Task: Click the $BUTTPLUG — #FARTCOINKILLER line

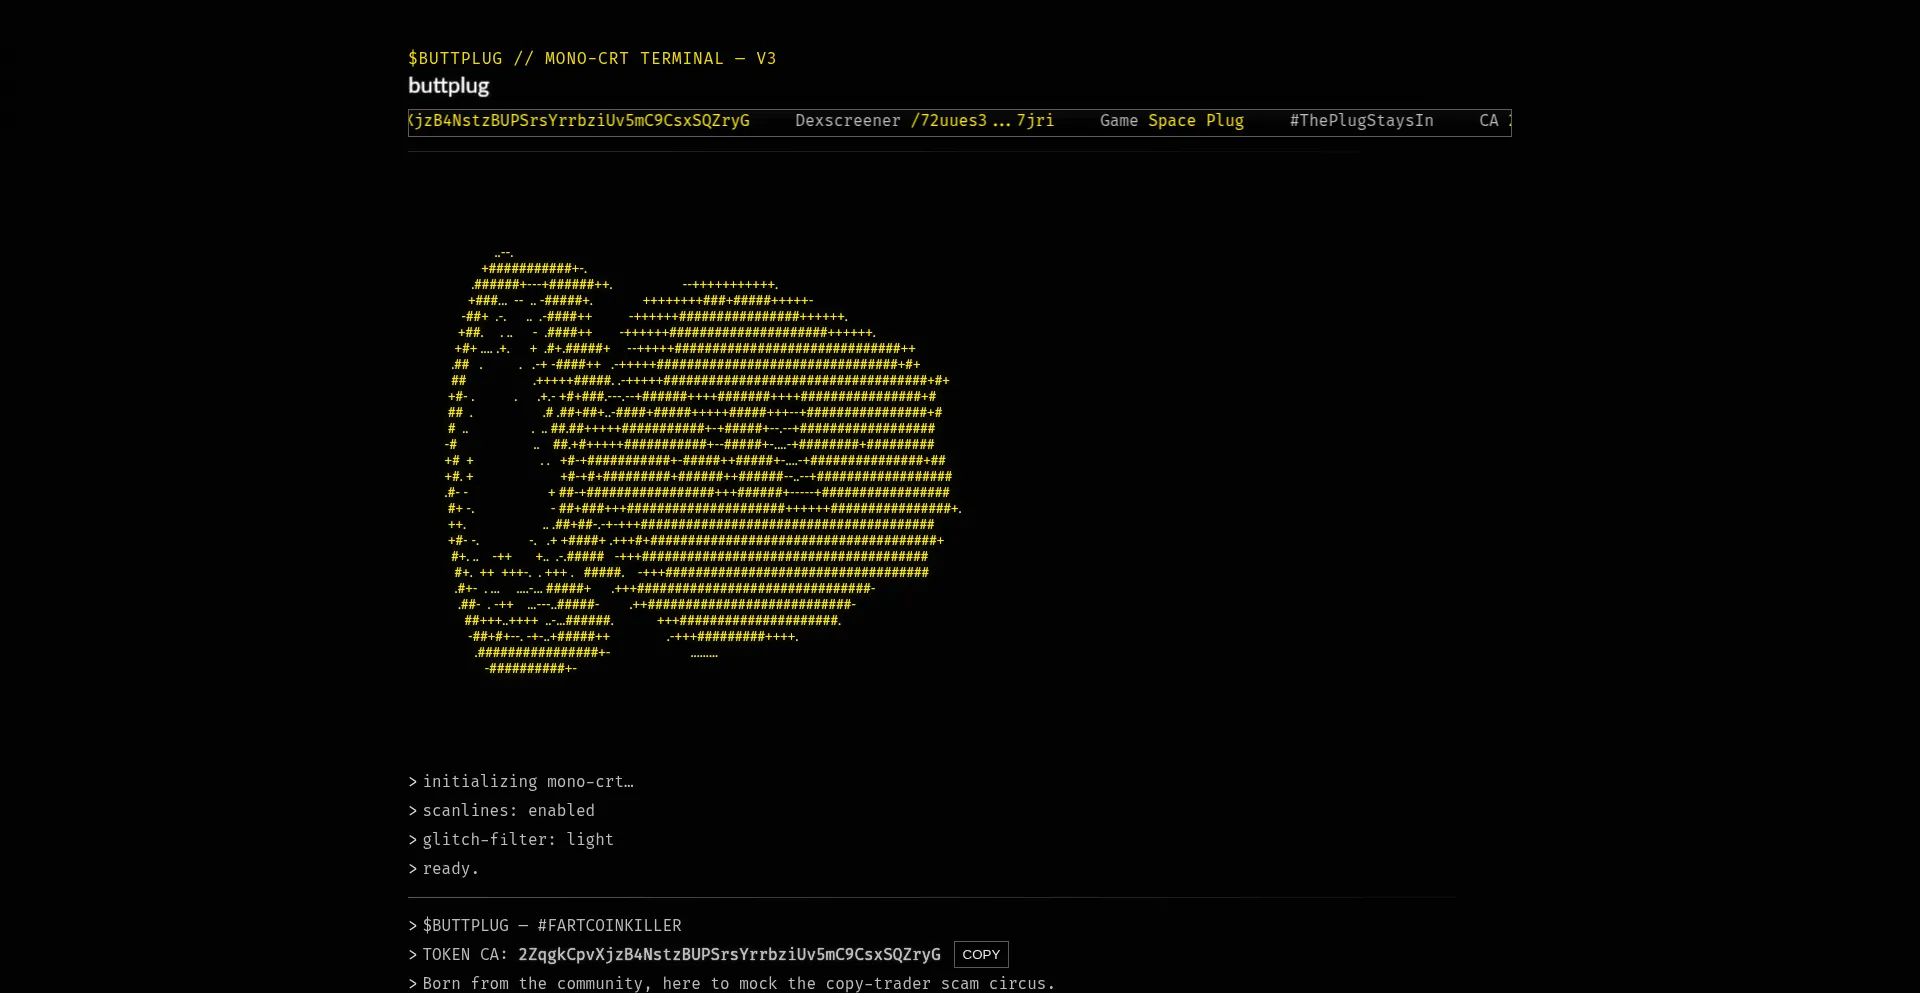Action: (551, 925)
